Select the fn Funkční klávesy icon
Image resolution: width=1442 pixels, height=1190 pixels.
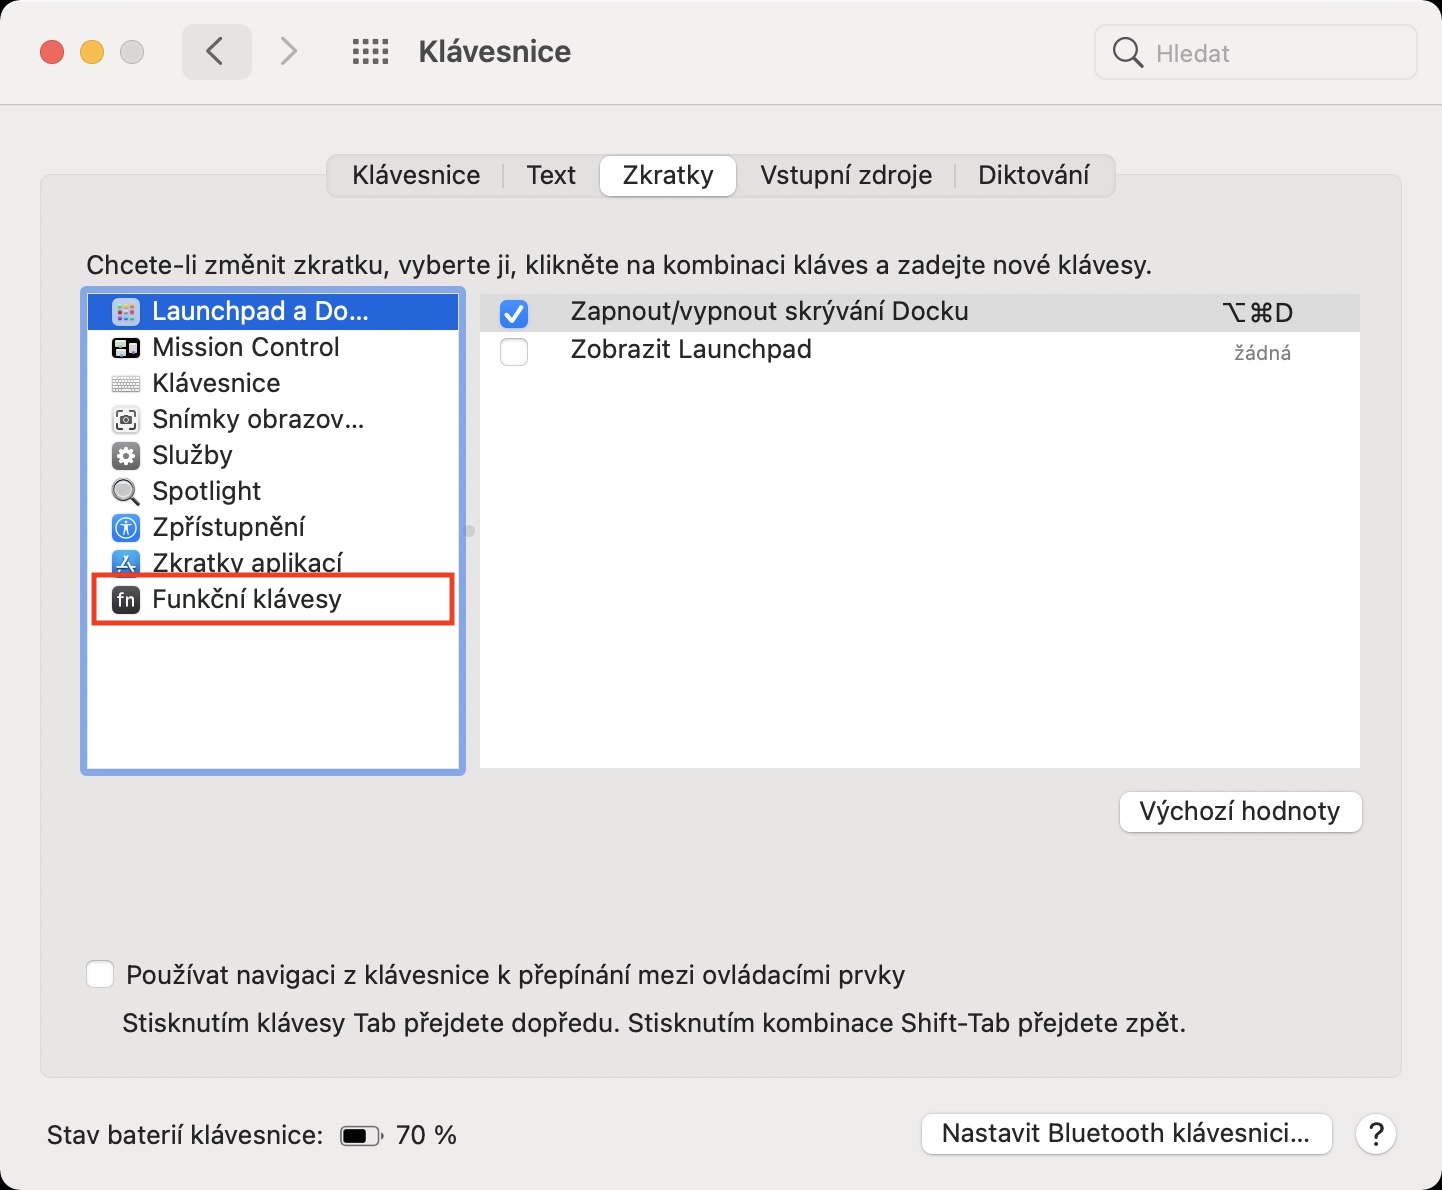tap(125, 600)
